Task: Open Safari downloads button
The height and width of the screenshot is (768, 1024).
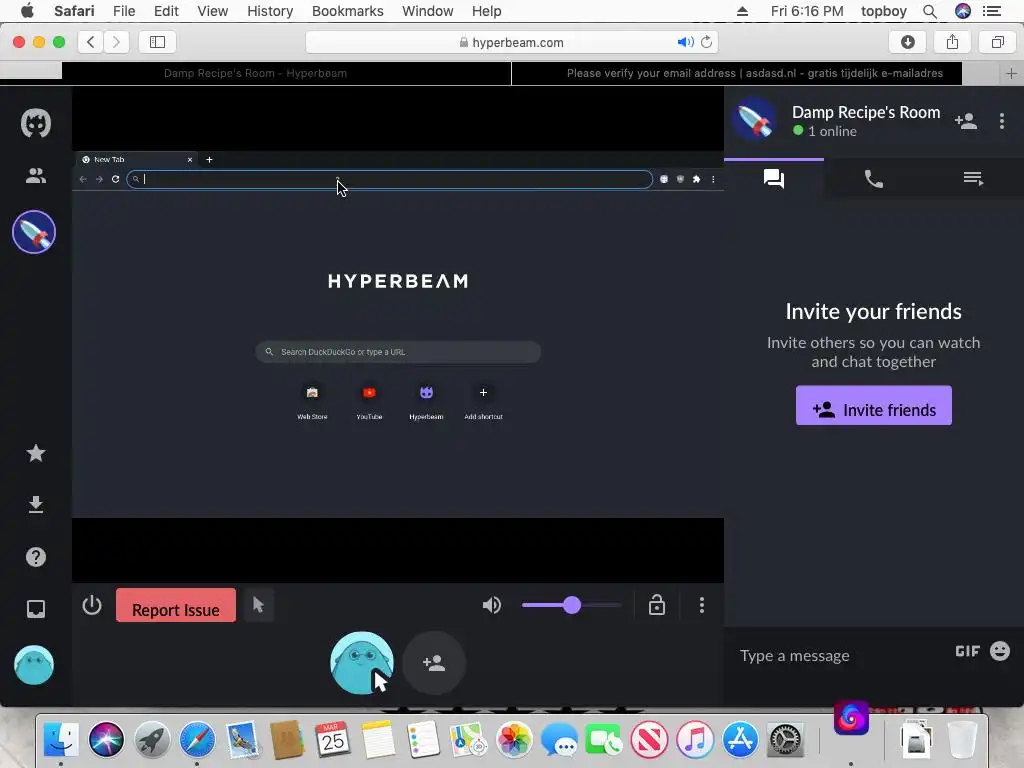Action: (x=908, y=42)
